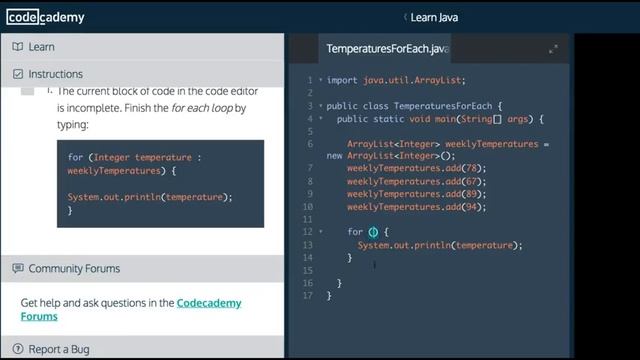Collapse the Community Forums section
This screenshot has height=360, width=640.
(142, 268)
